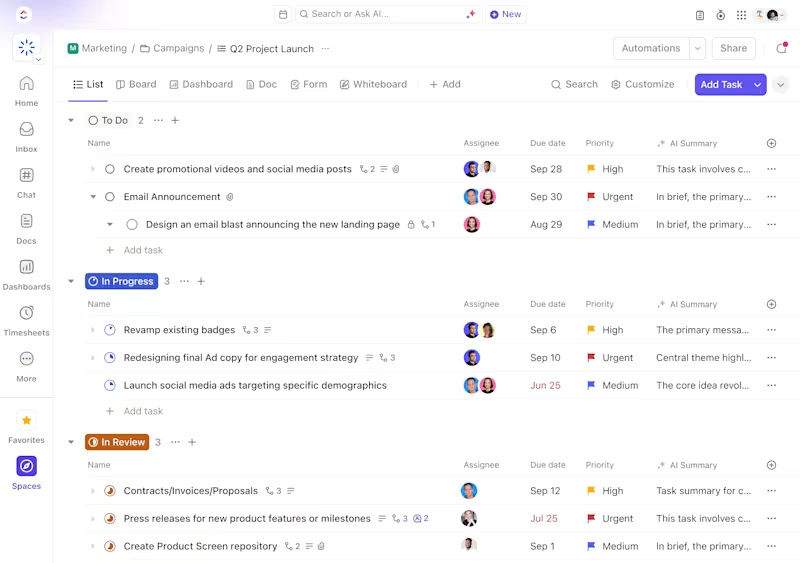800x563 pixels.
Task: Add column in In Progress header row
Action: click(x=771, y=304)
